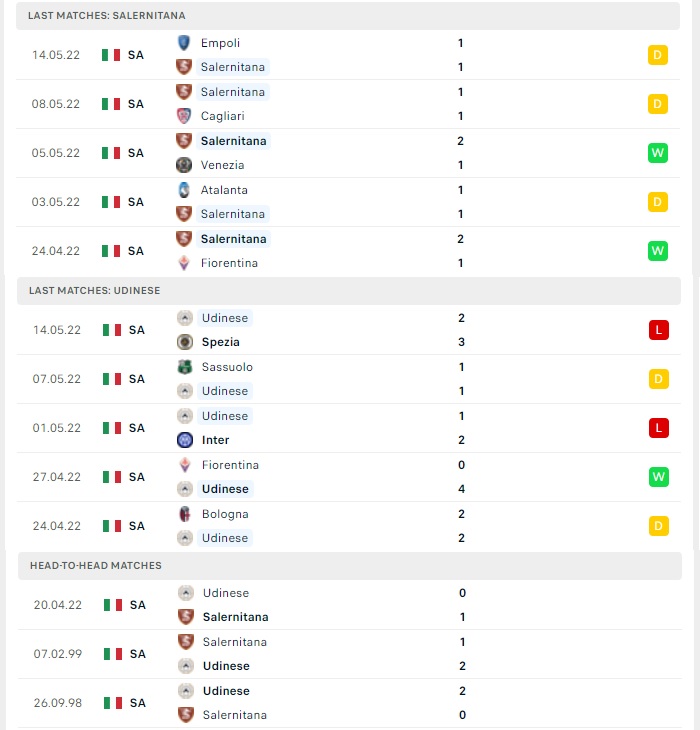Viewport: 700px width, 730px height.
Task: Open the Fiorentina 0-4 Udinese match row
Action: [349, 477]
